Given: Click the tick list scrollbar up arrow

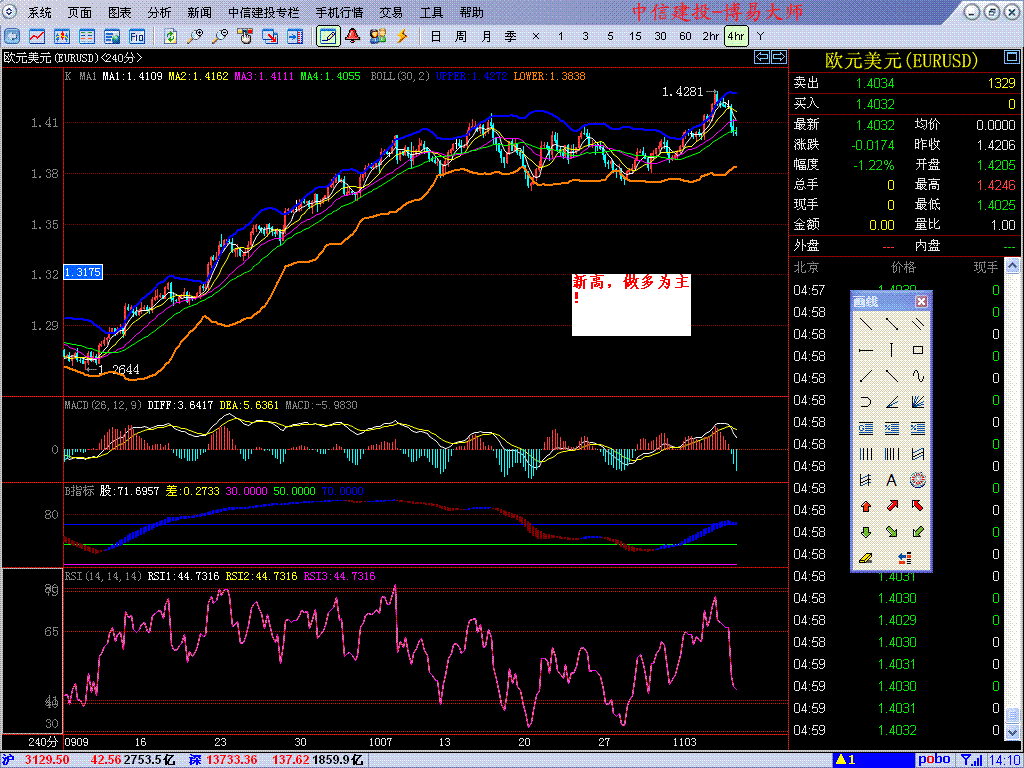Looking at the screenshot, I should [1012, 265].
